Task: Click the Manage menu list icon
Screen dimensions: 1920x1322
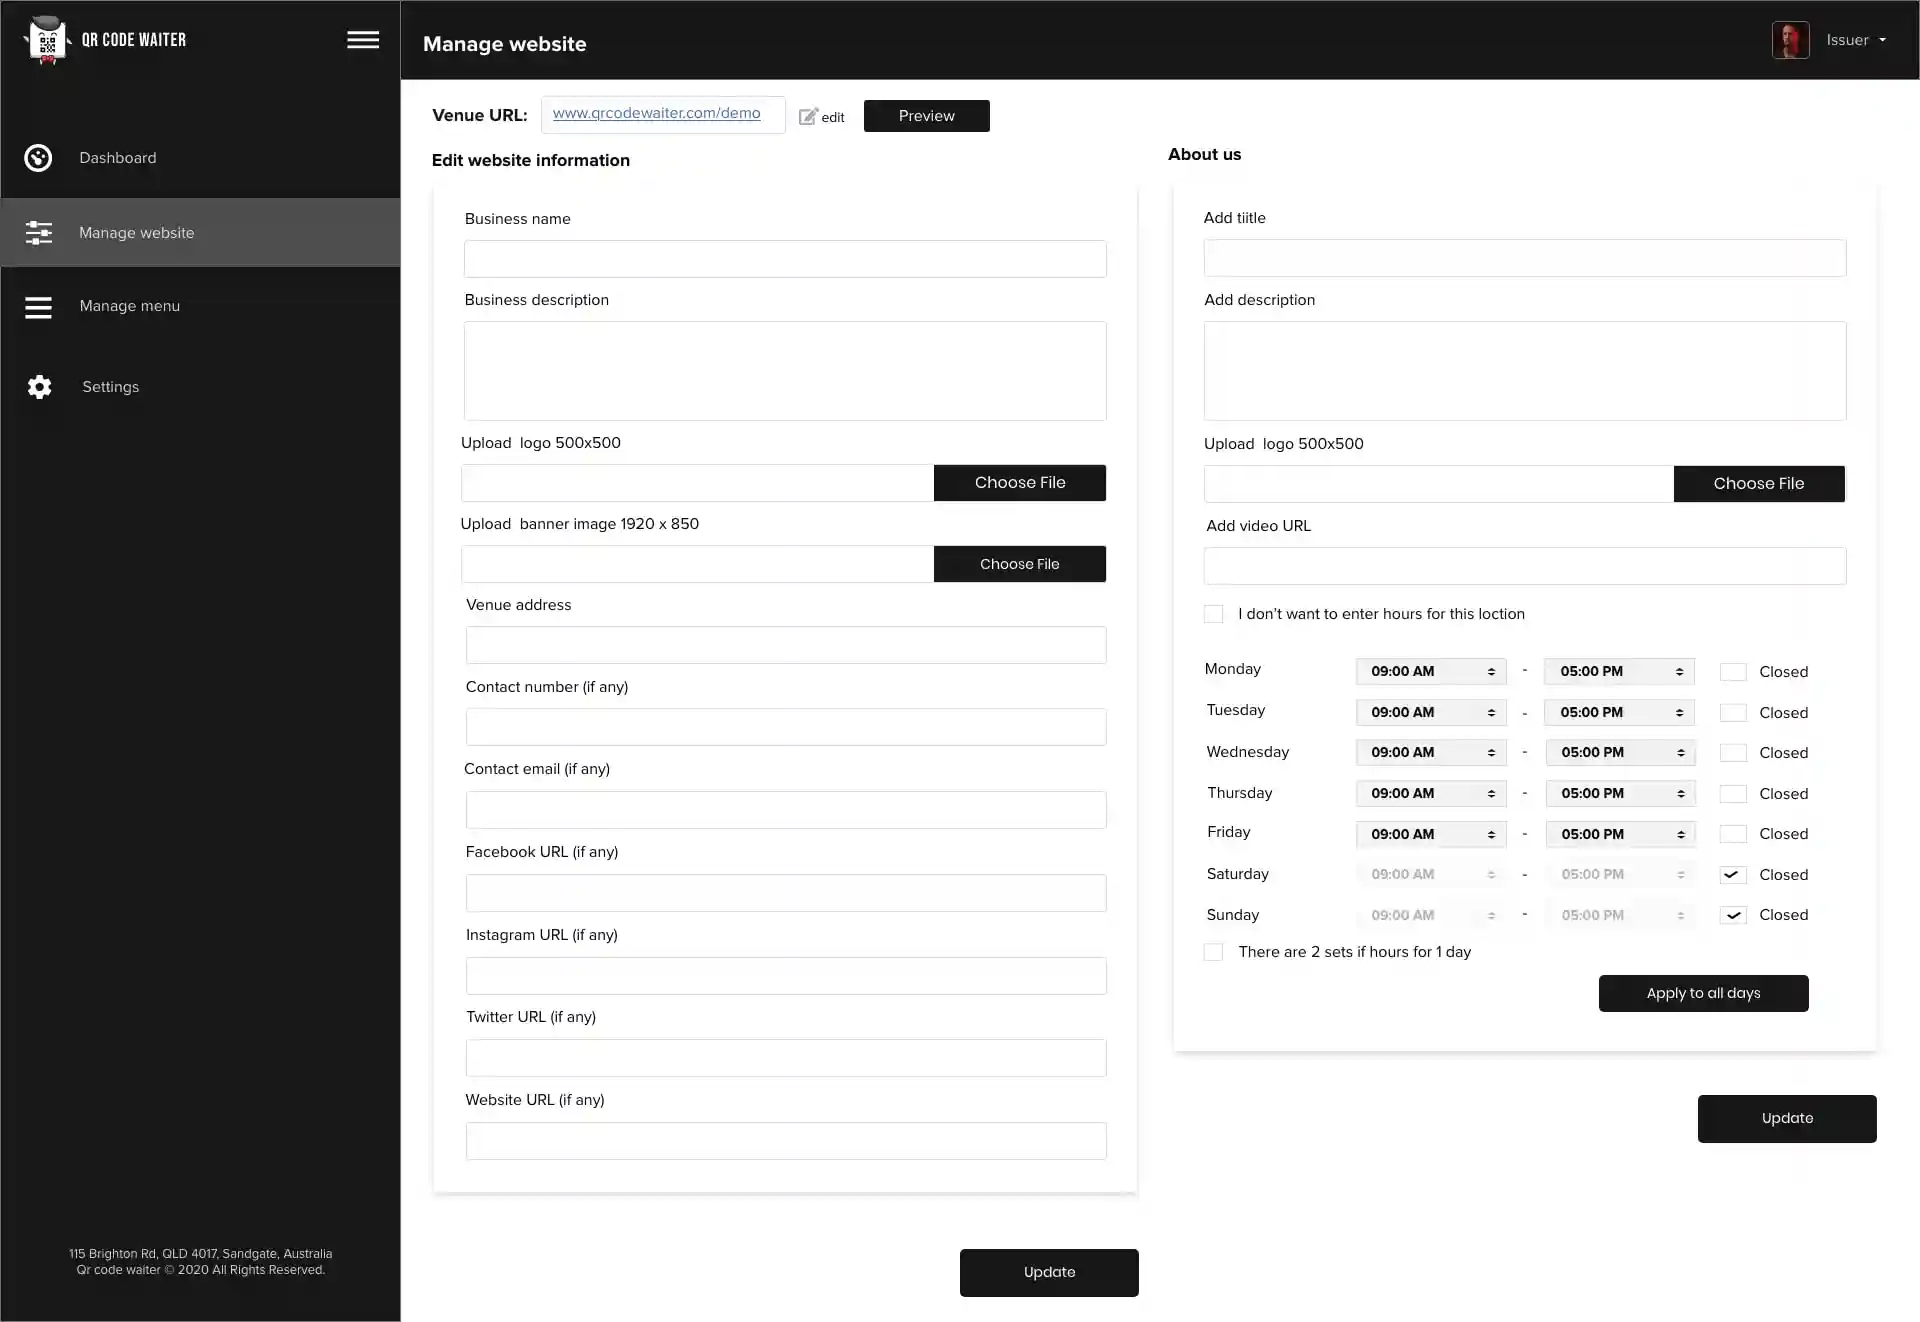Action: pyautogui.click(x=39, y=307)
